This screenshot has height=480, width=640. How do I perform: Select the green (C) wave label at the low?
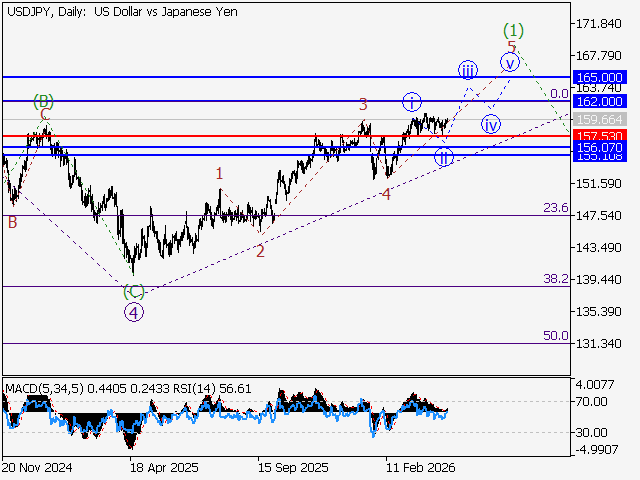point(133,292)
